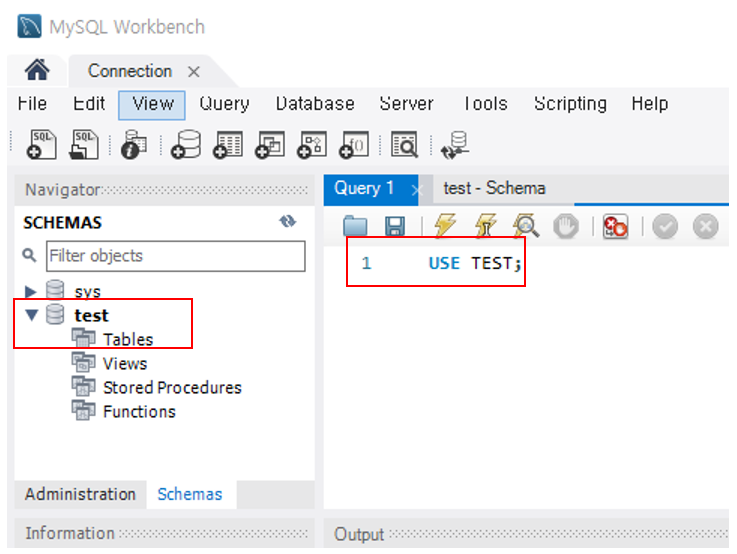Expand the sys schema
Screen dimensions: 737x554
(31, 291)
